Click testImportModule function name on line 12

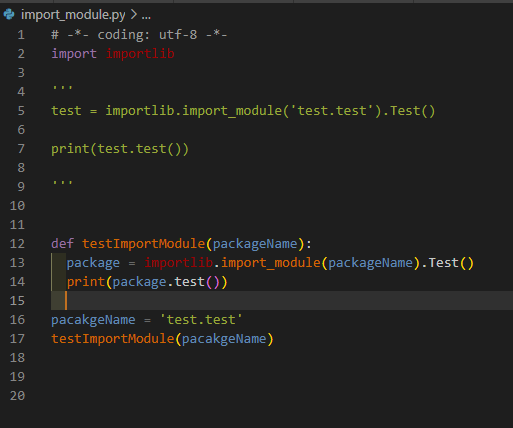click(x=143, y=244)
